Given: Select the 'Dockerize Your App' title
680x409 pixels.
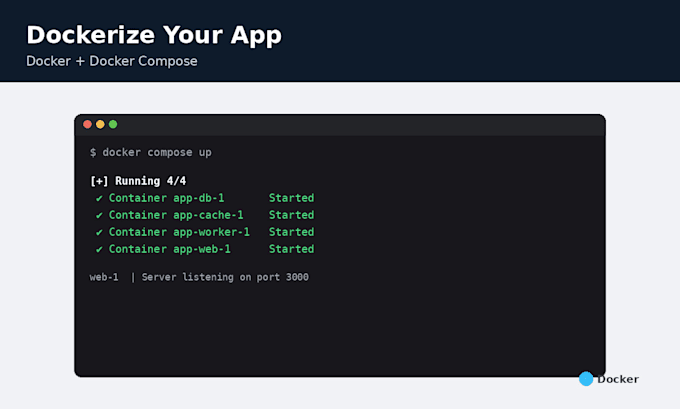Looking at the screenshot, I should [154, 35].
